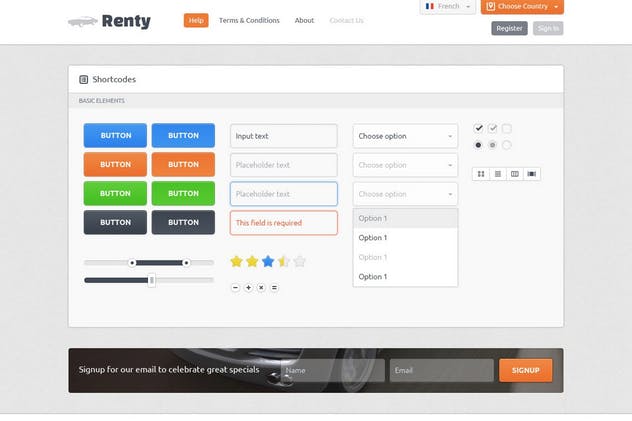632x421 pixels.
Task: Open the Help menu item
Action: (x=196, y=21)
